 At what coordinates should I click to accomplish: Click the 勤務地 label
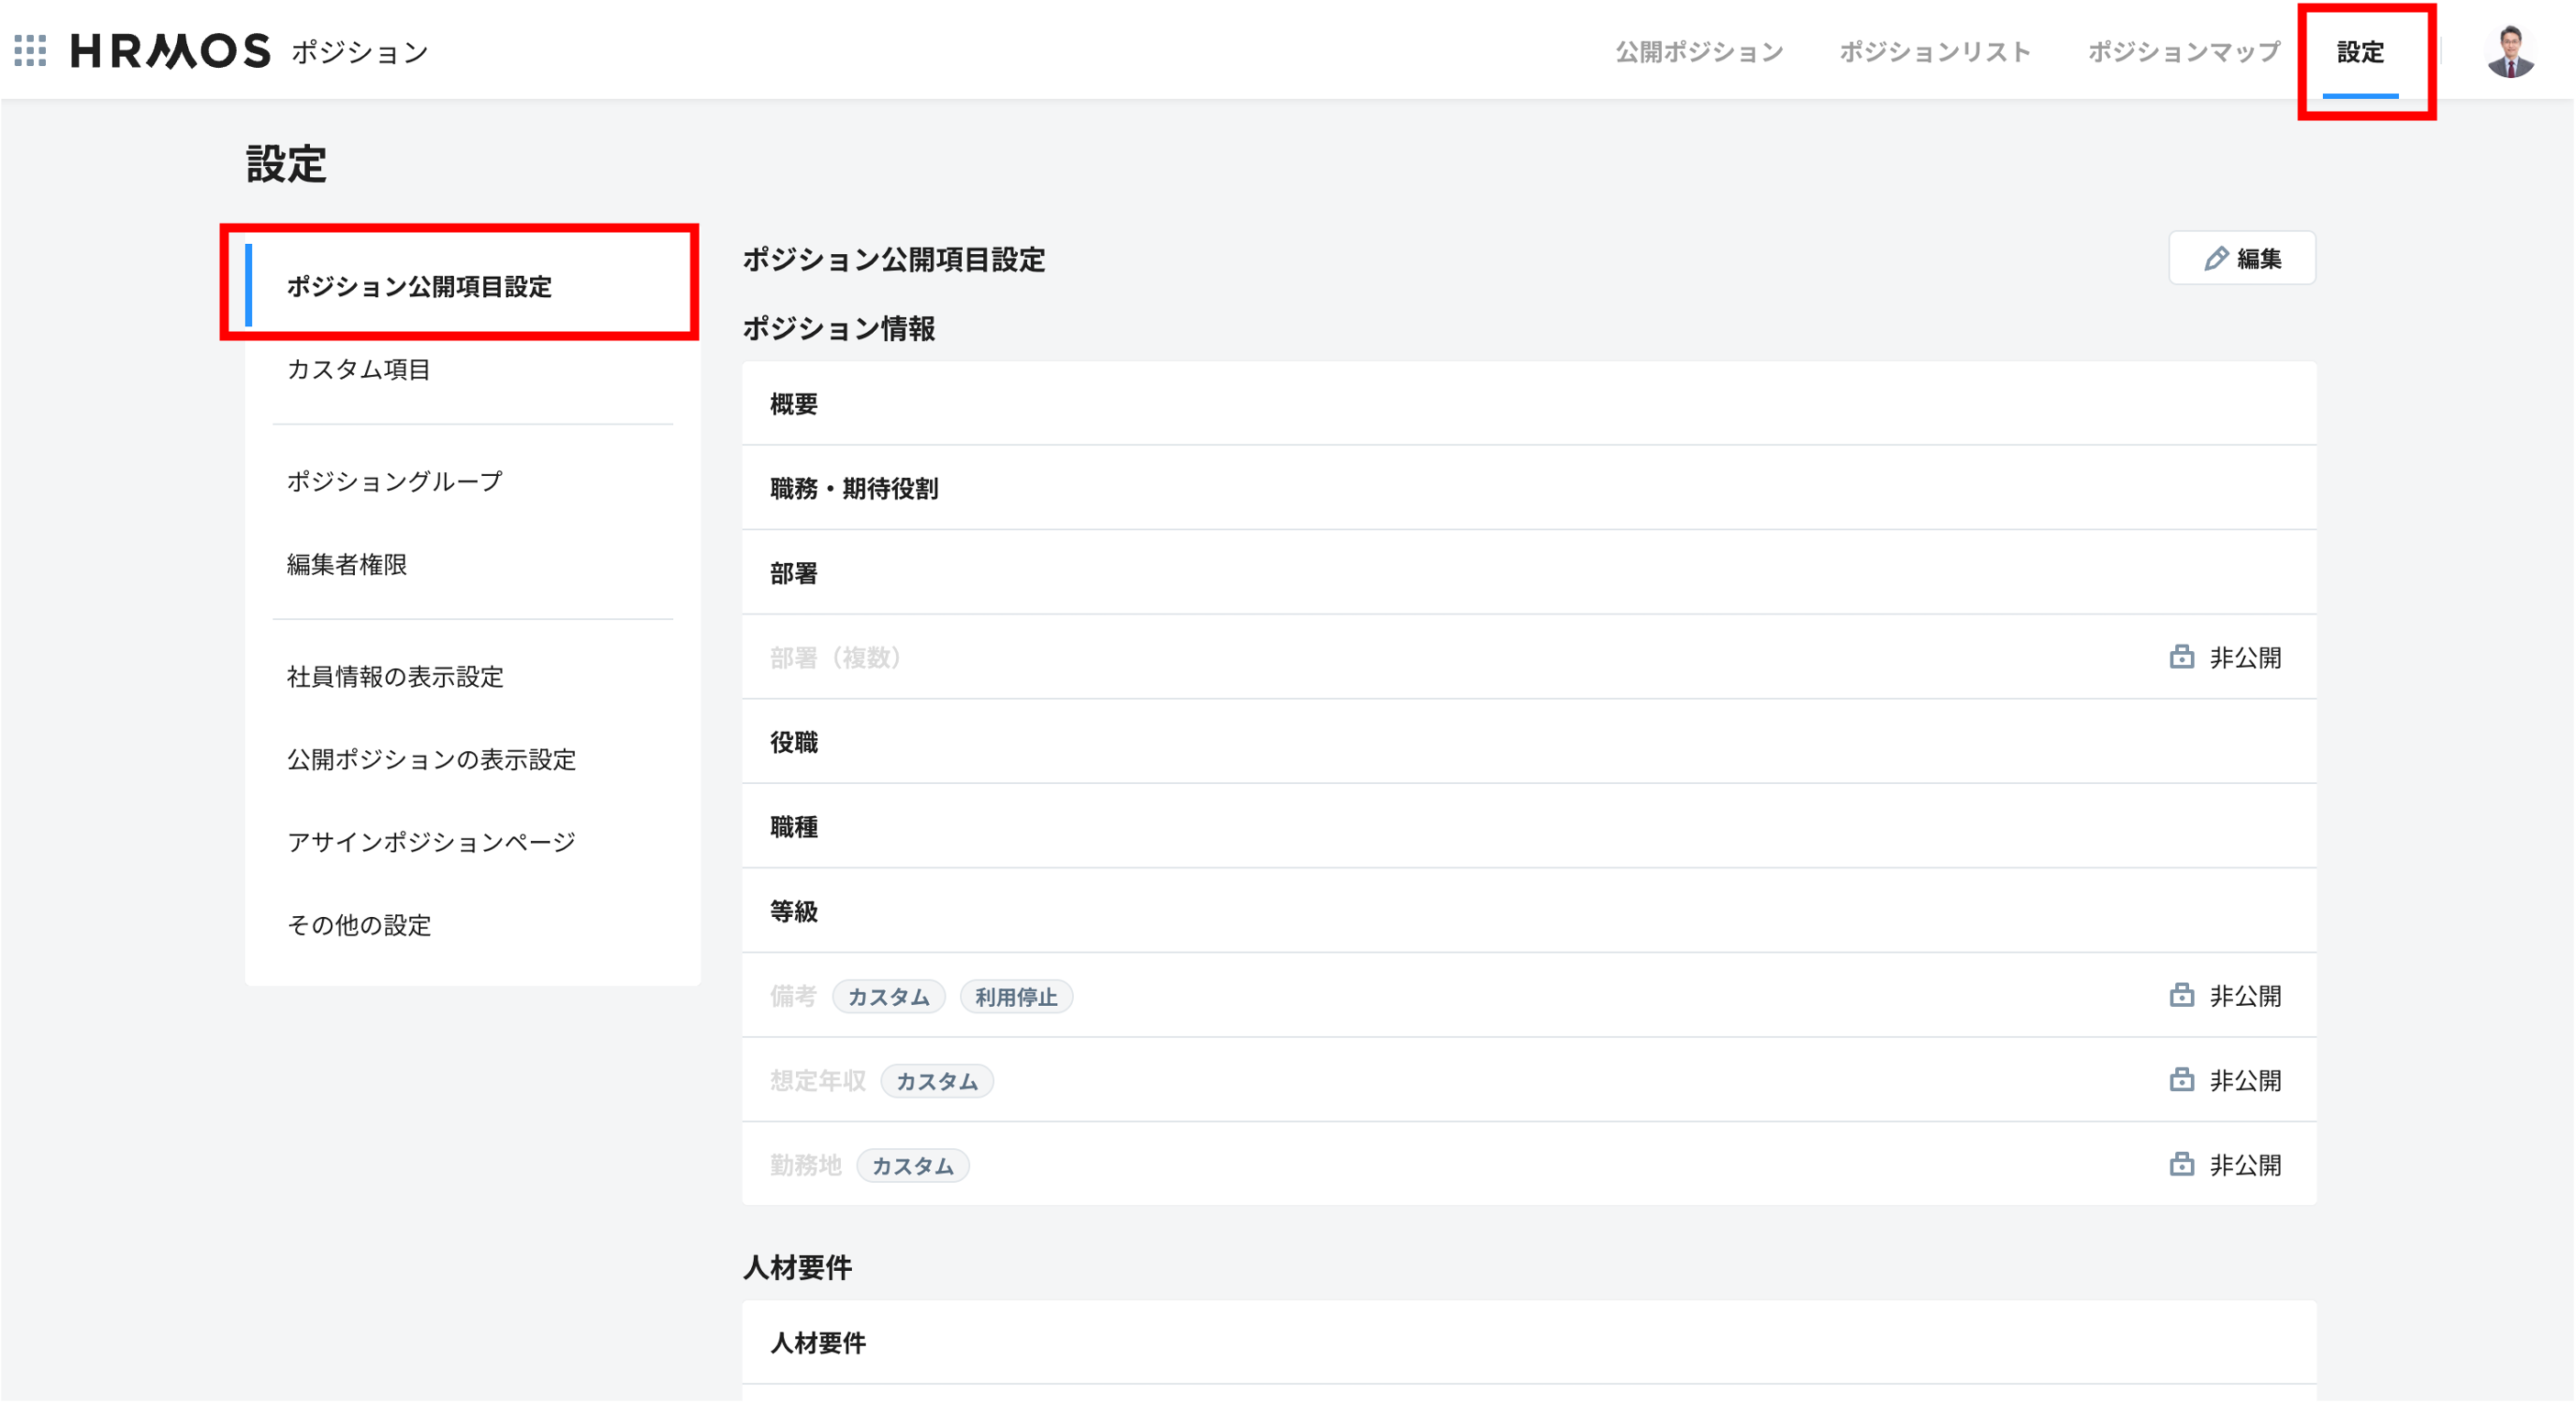(806, 1164)
